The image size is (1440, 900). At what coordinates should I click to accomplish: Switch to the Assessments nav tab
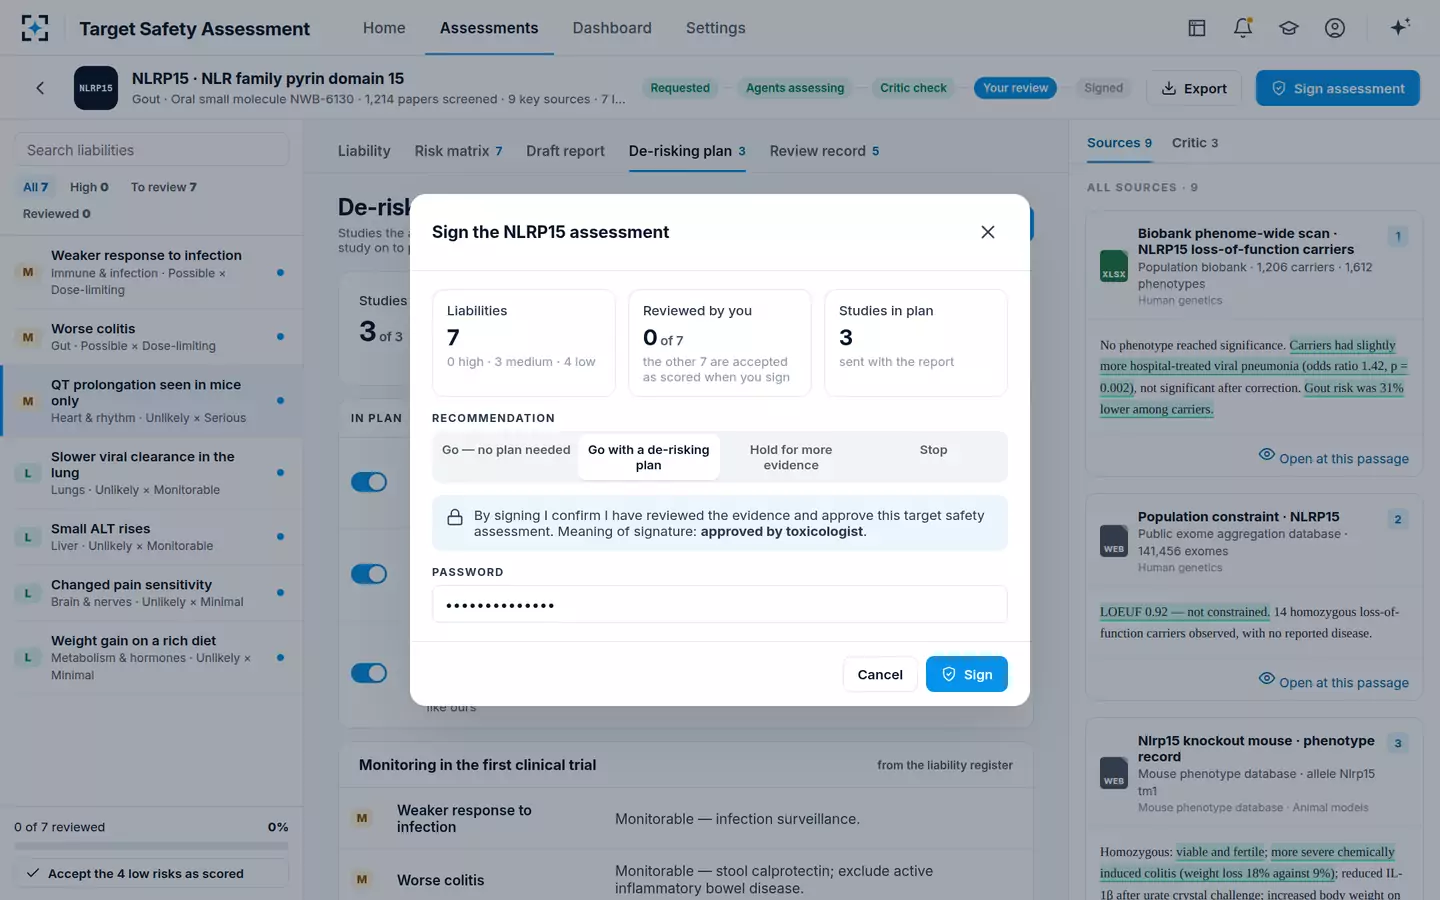(x=489, y=28)
